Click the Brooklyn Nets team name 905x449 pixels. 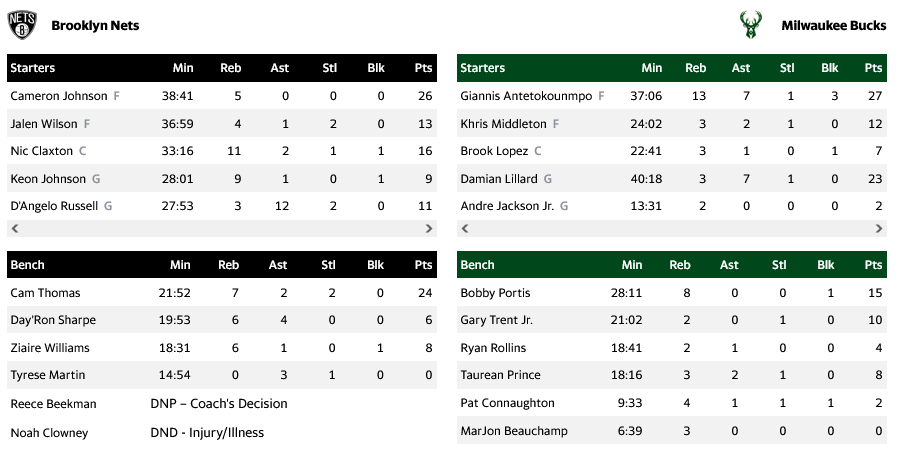pyautogui.click(x=95, y=25)
